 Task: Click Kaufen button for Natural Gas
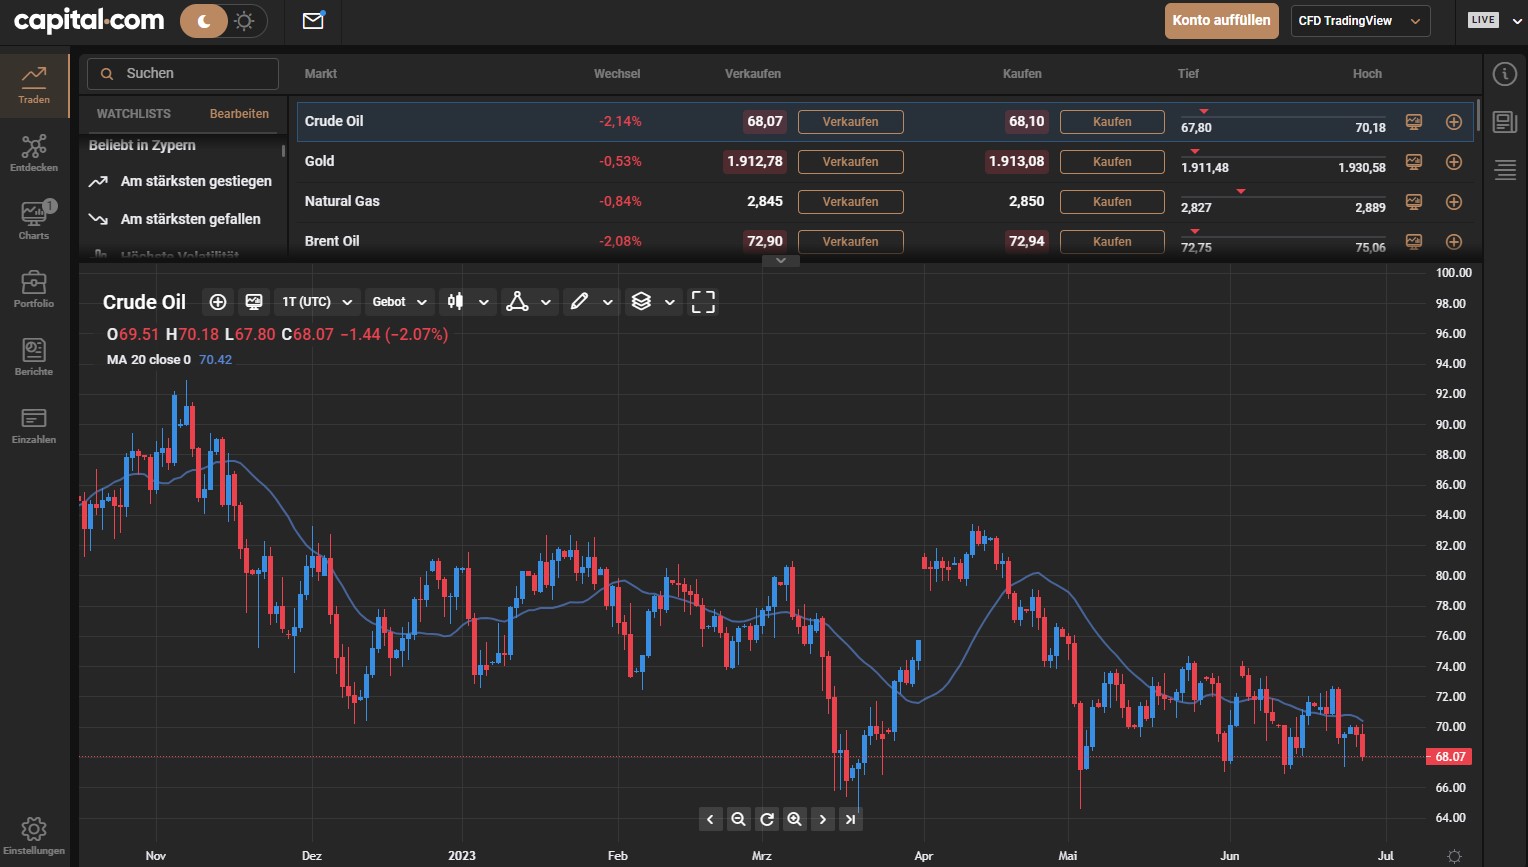(1112, 202)
